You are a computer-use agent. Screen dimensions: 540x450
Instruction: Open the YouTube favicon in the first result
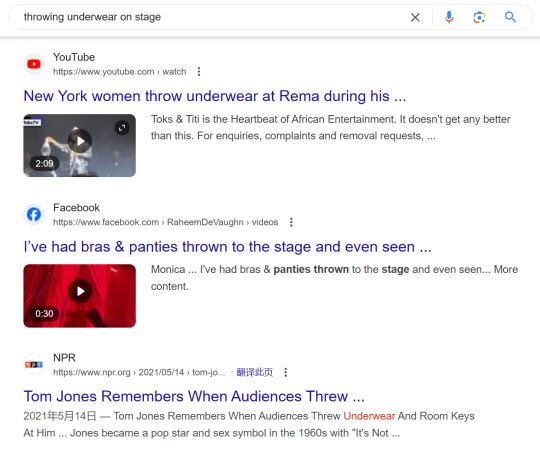(x=34, y=64)
